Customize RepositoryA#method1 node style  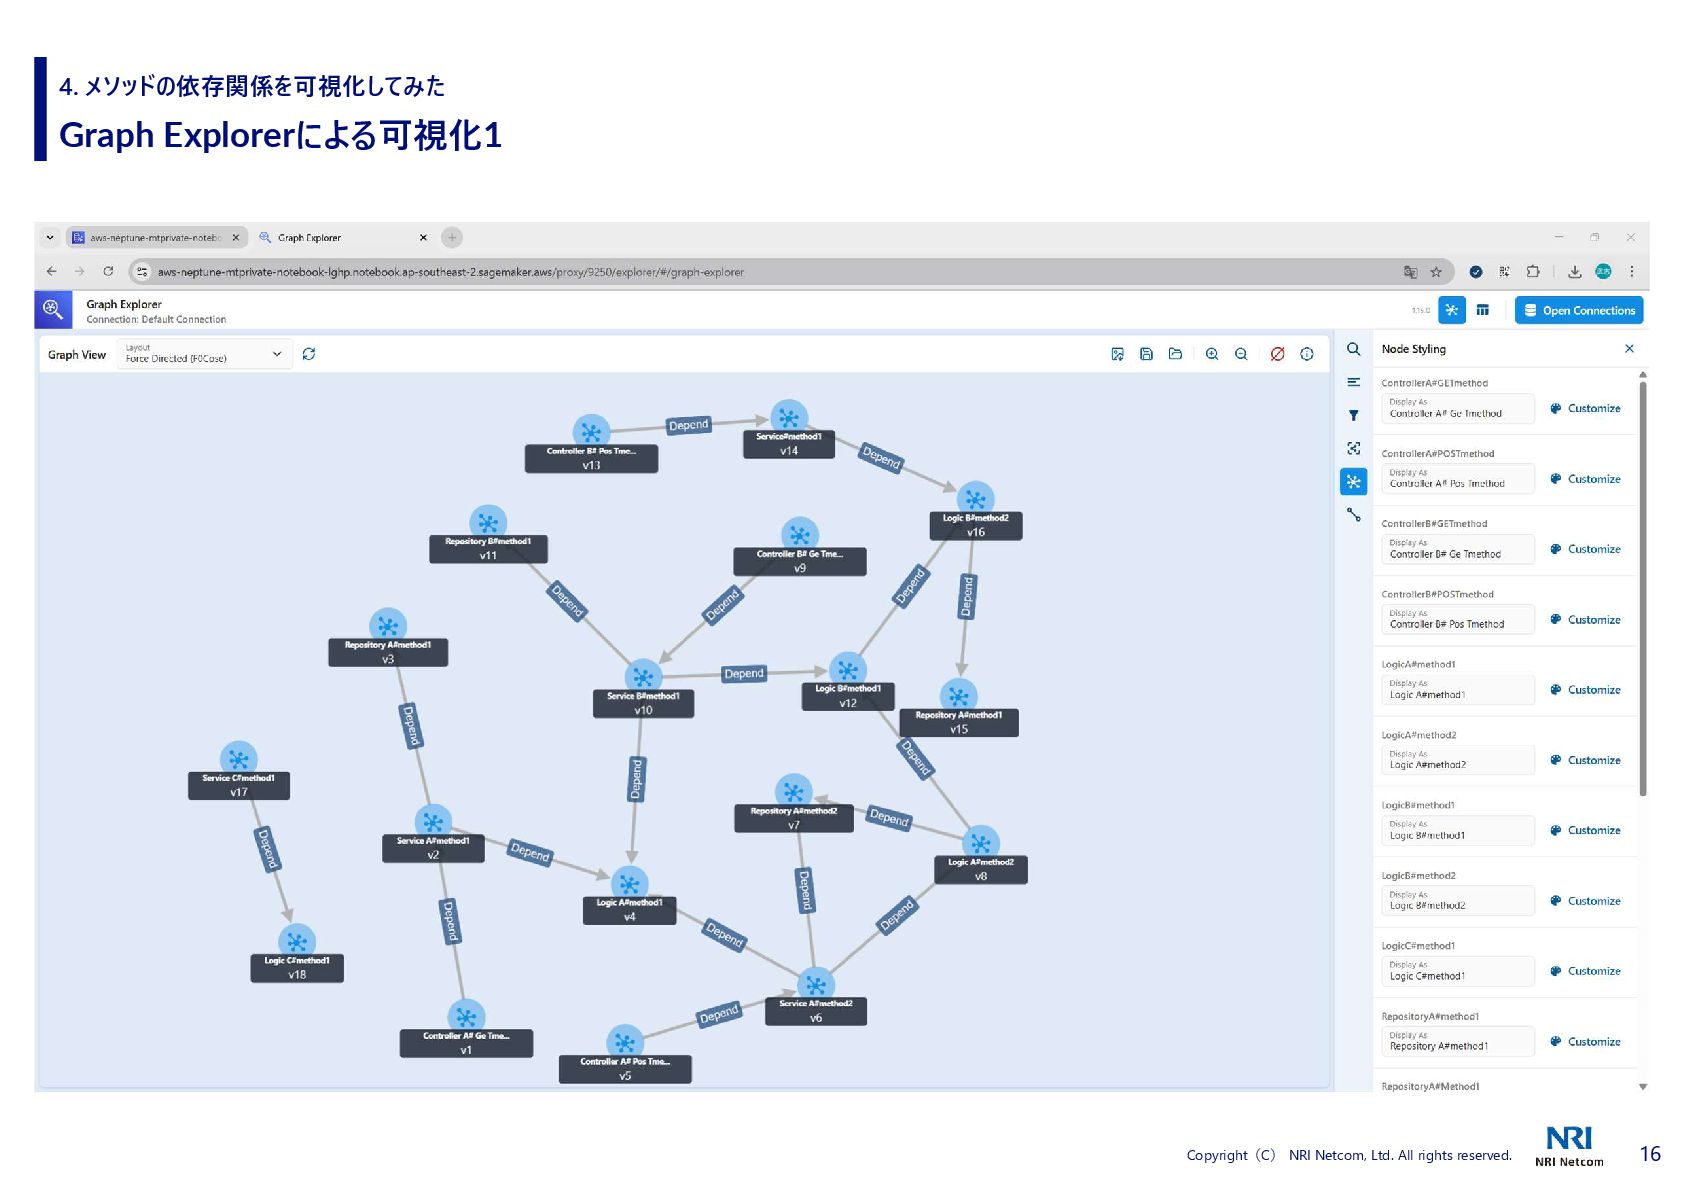(1585, 1042)
